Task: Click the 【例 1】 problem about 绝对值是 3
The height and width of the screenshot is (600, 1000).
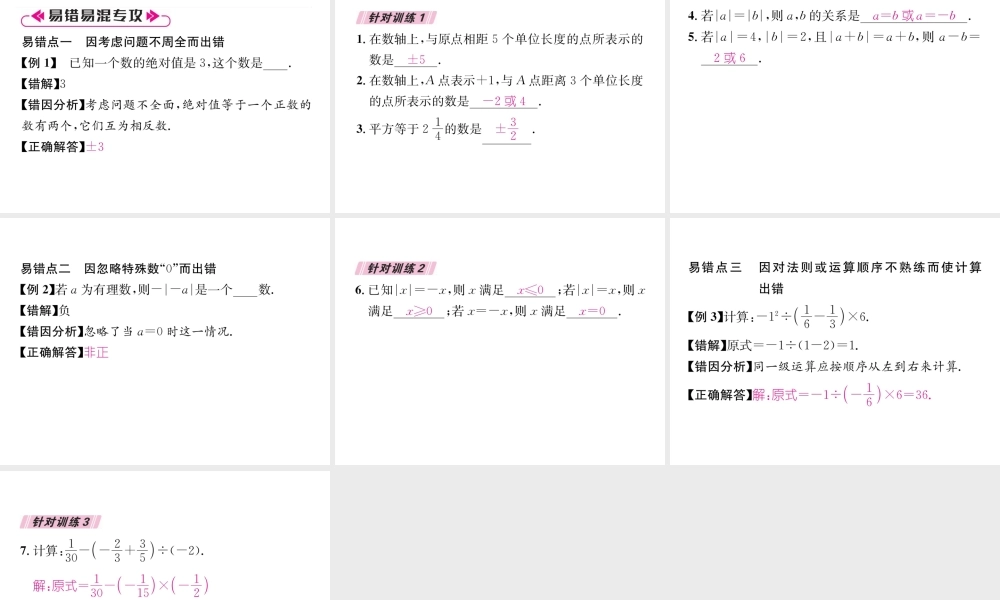Action: click(x=156, y=63)
